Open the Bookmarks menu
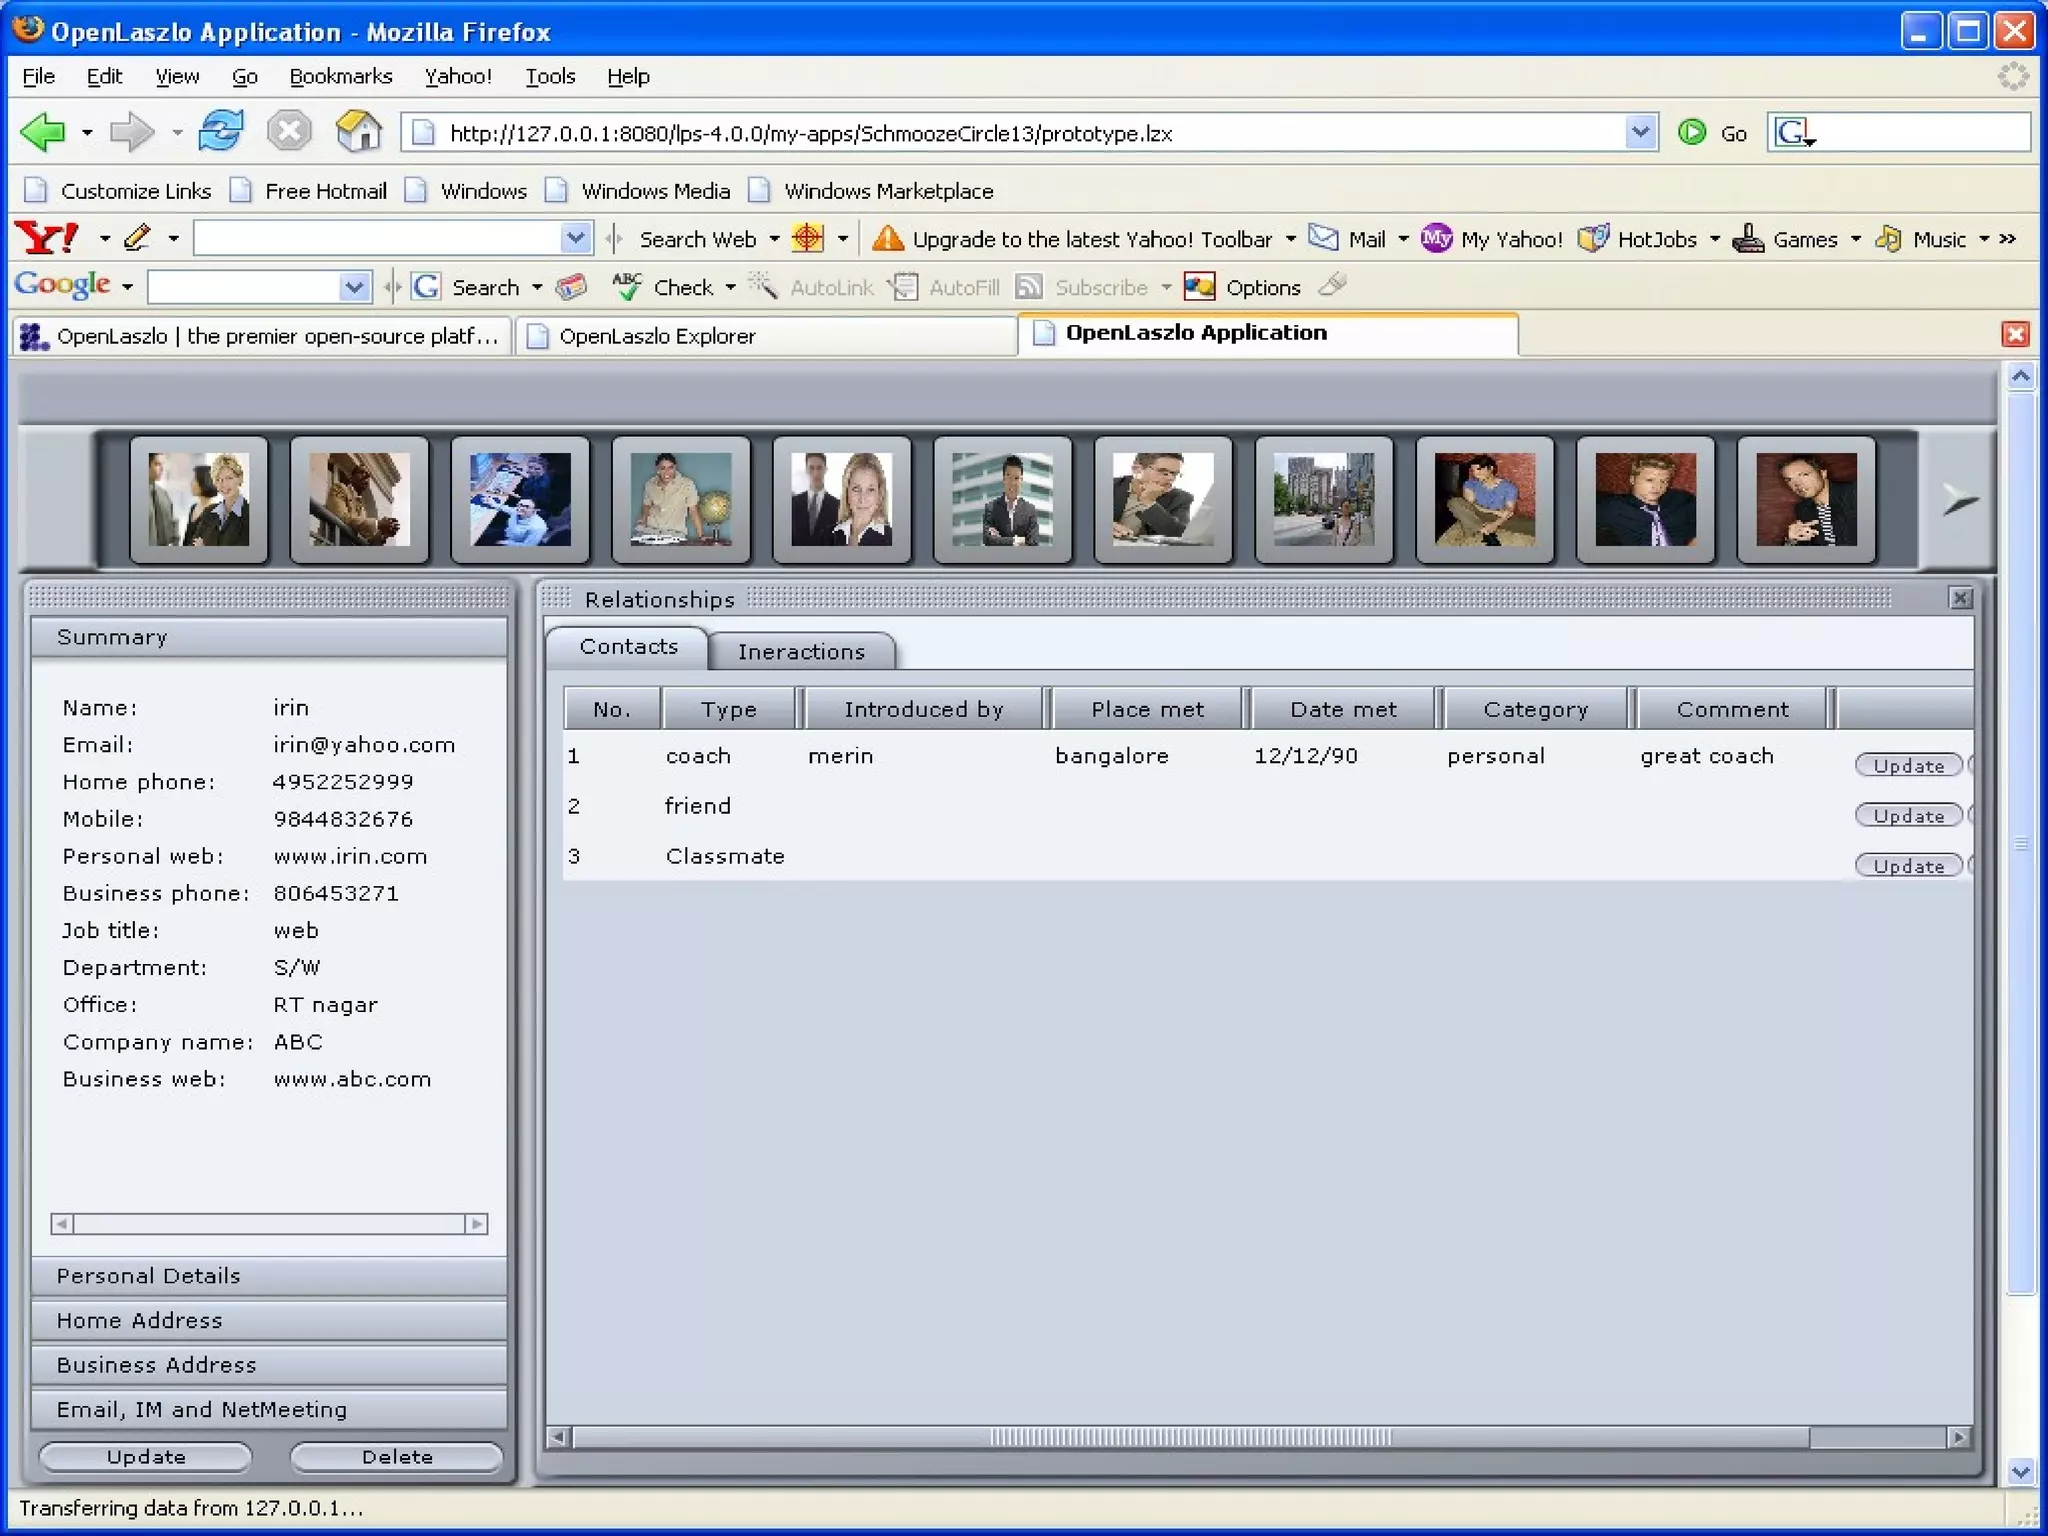This screenshot has height=1536, width=2048. [340, 77]
